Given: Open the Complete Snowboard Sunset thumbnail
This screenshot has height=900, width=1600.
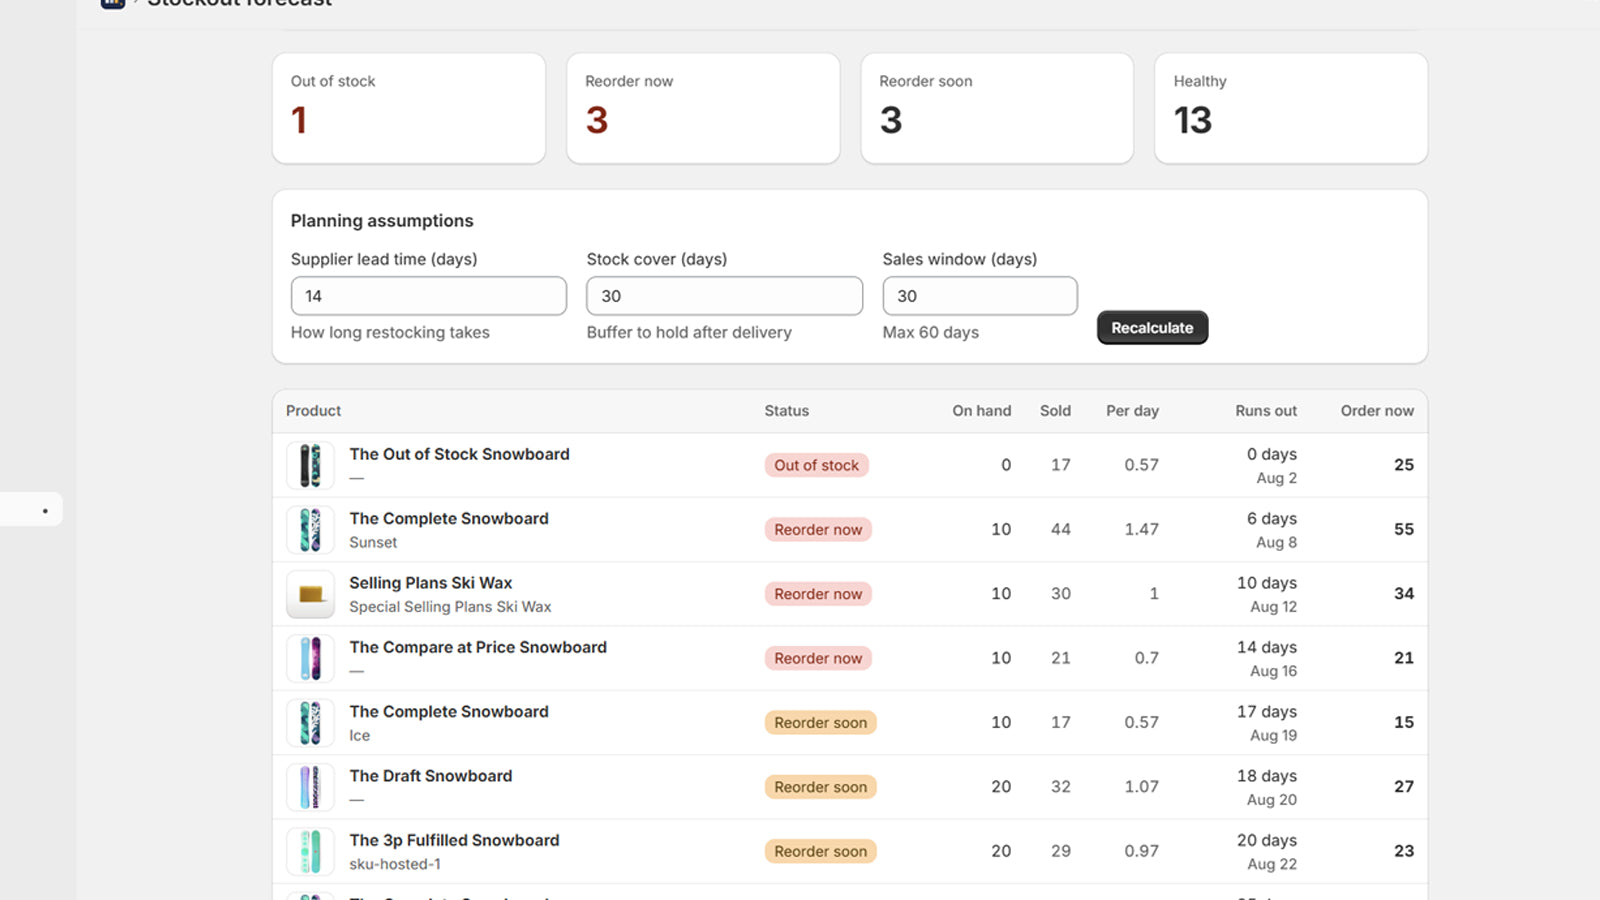Looking at the screenshot, I should [x=310, y=530].
